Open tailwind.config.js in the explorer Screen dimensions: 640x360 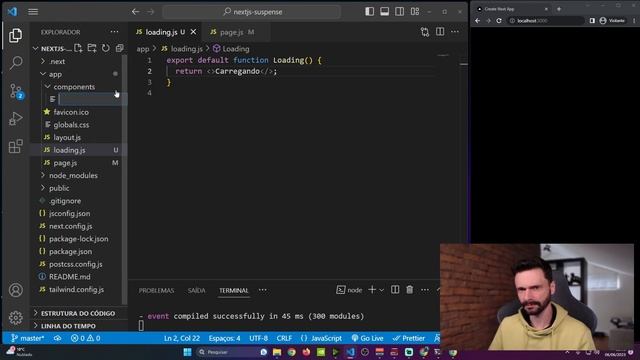pyautogui.click(x=76, y=289)
